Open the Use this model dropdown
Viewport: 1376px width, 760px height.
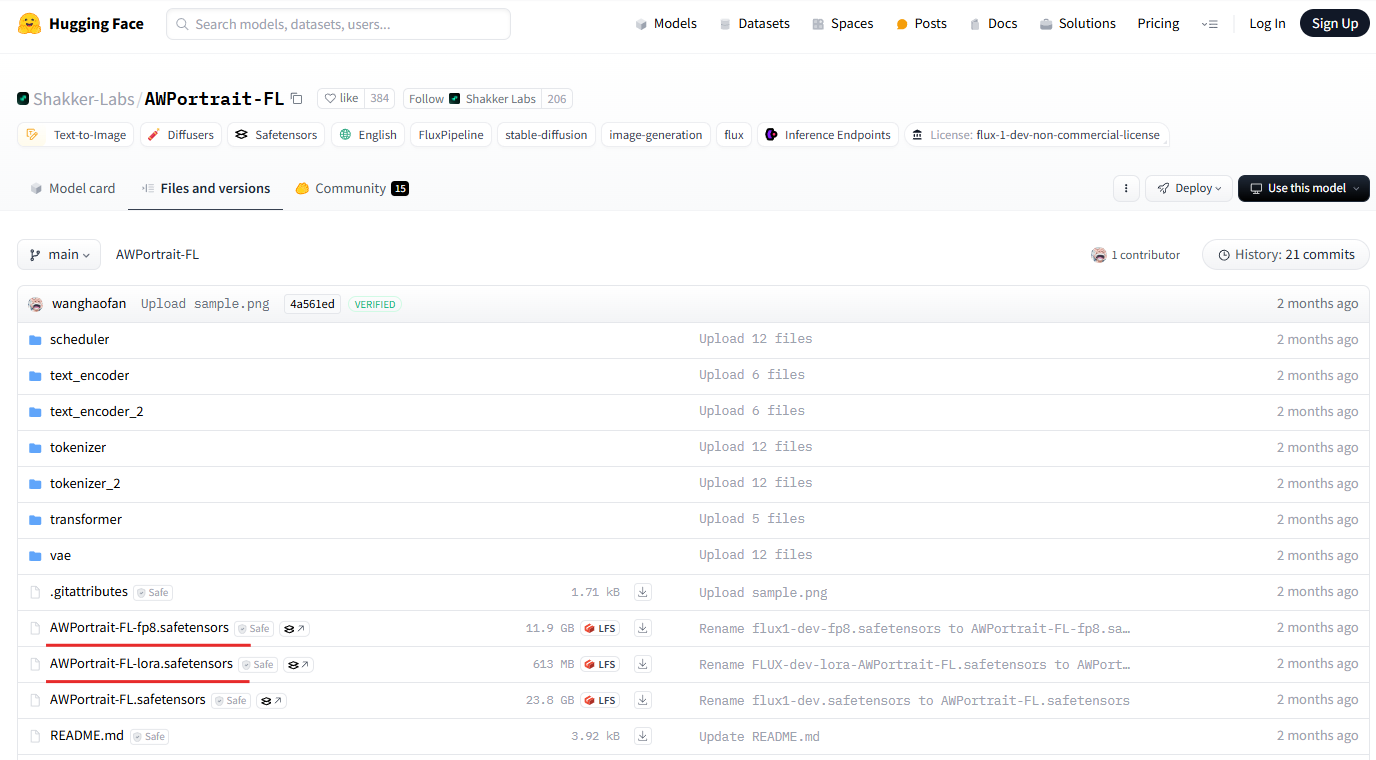[1304, 188]
